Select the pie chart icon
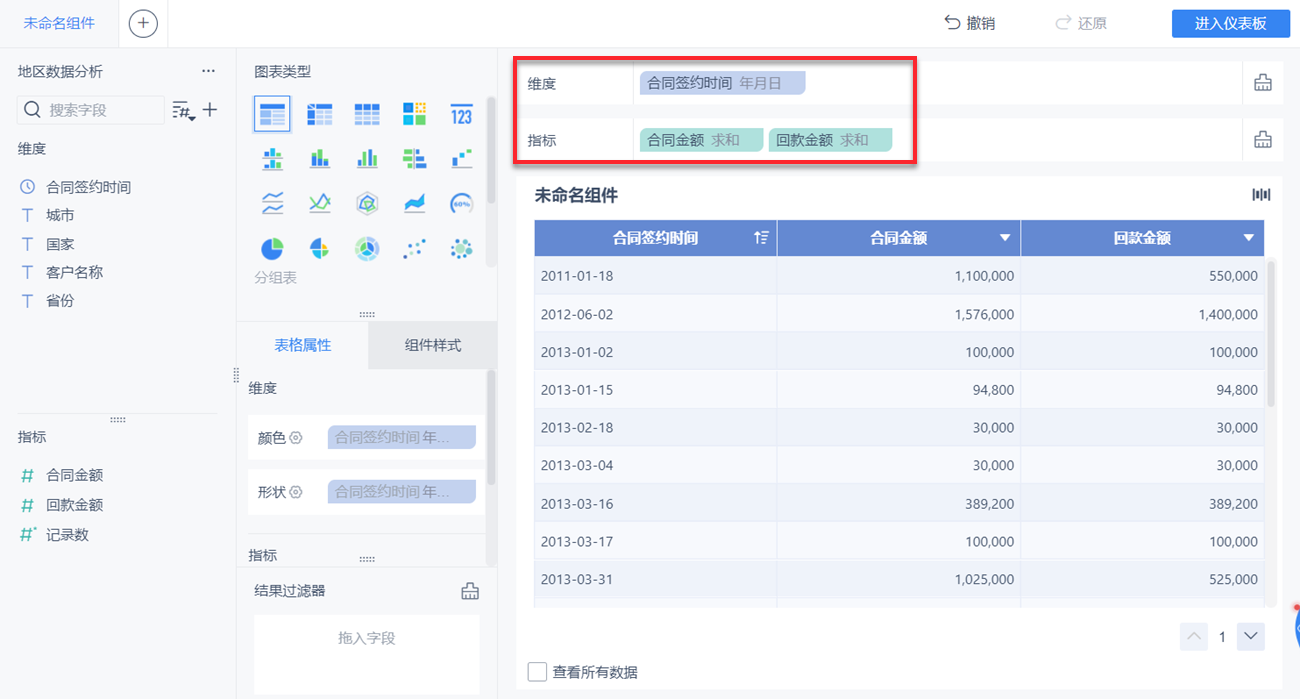The image size is (1300, 699). [272, 248]
